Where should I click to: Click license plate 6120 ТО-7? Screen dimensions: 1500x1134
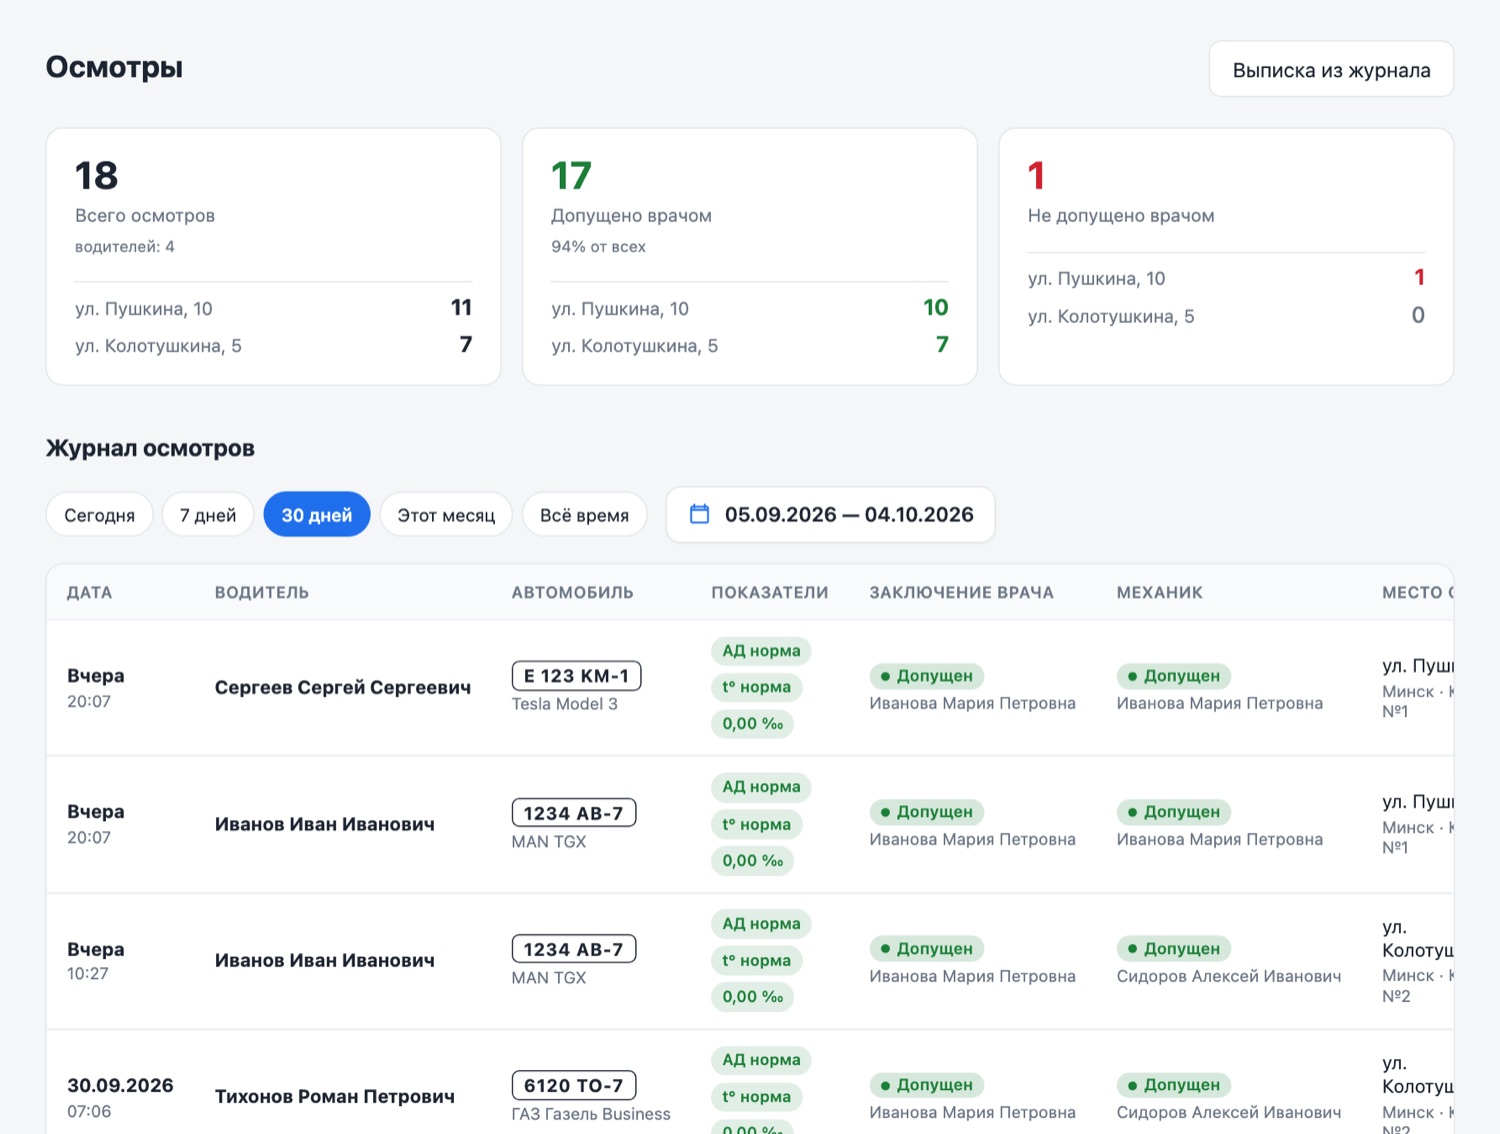pos(574,1085)
